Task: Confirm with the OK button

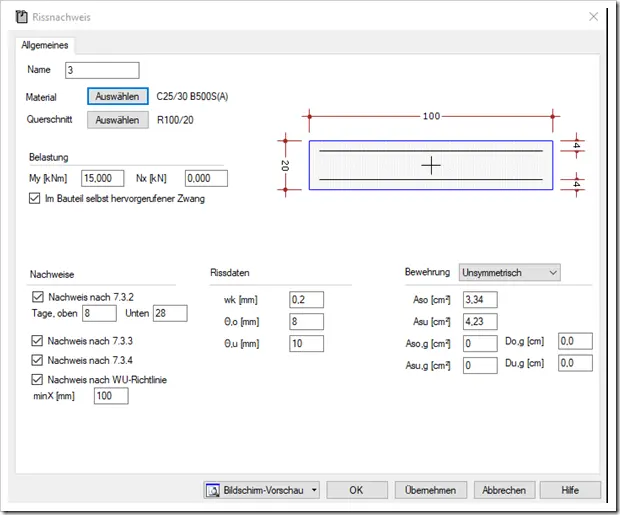Action: click(357, 490)
